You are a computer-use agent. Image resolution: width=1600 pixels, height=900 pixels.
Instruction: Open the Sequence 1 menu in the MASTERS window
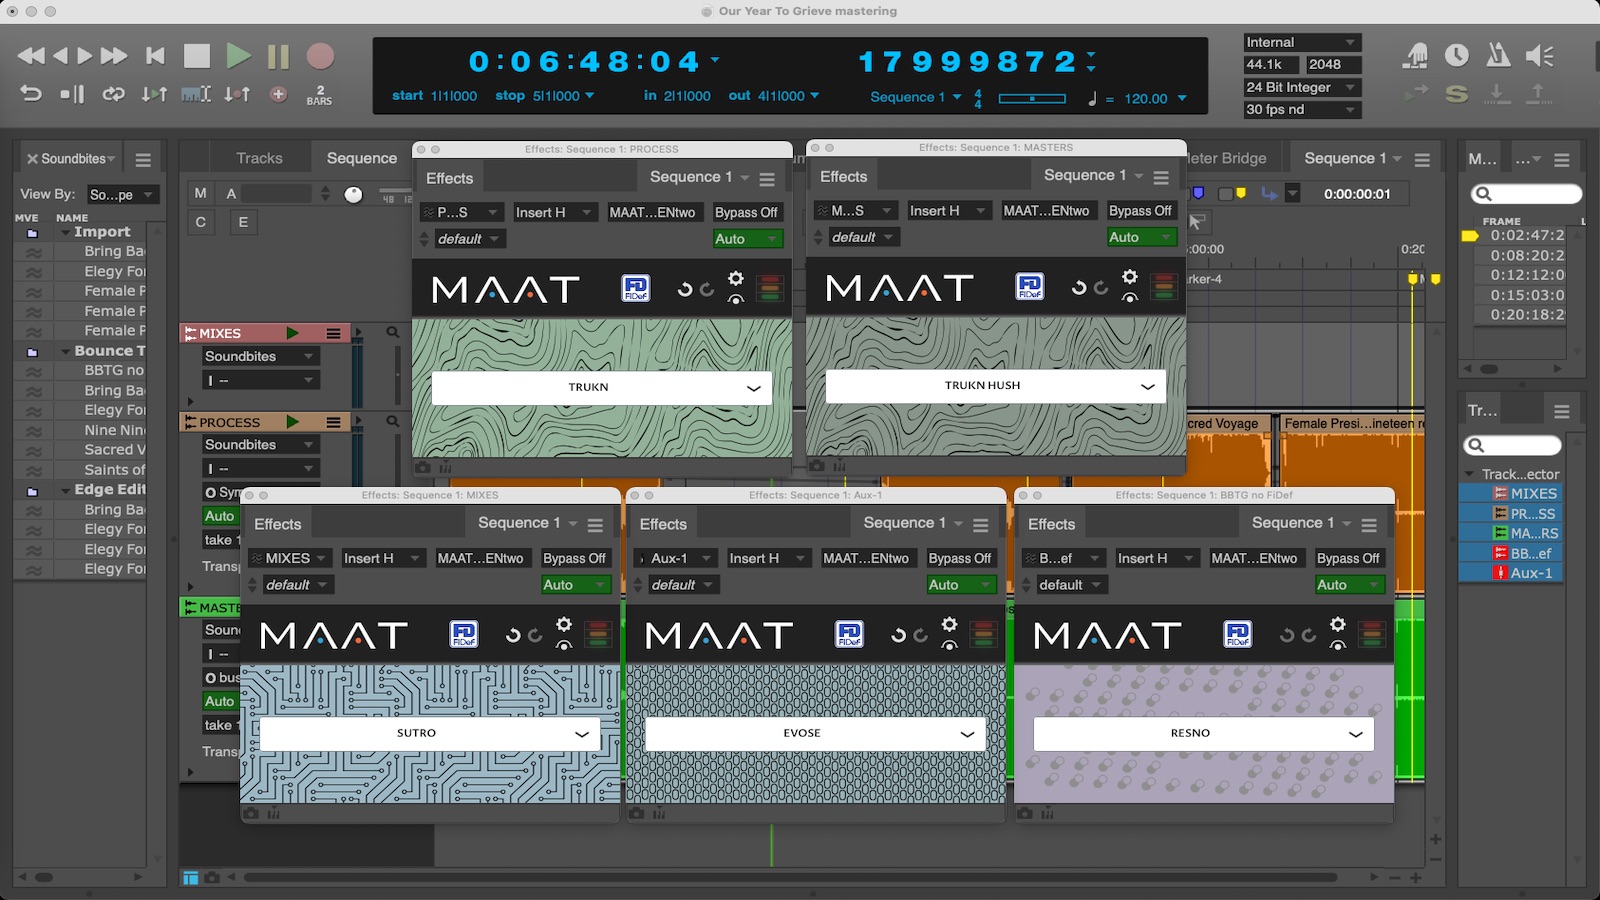coord(1090,175)
